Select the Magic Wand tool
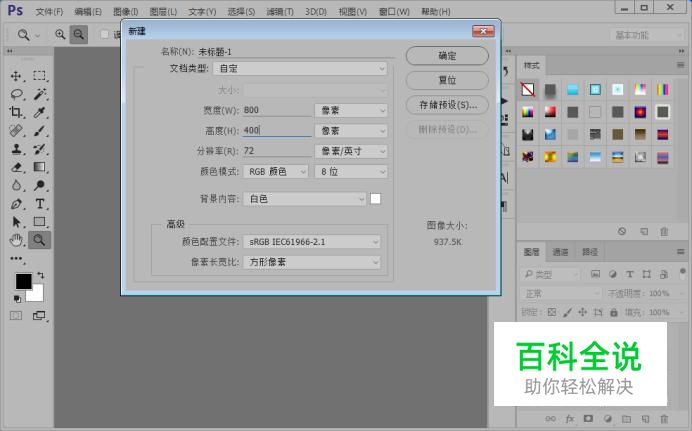This screenshot has width=692, height=431. pyautogui.click(x=40, y=94)
